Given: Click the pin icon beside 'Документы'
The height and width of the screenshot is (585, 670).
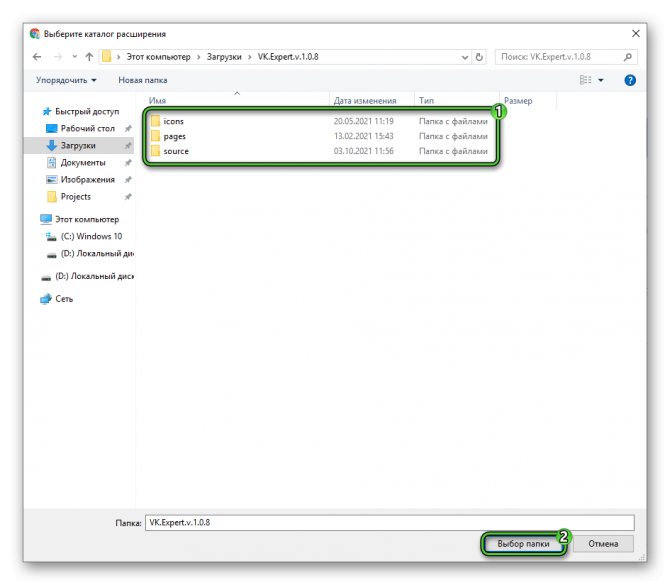Looking at the screenshot, I should (128, 162).
